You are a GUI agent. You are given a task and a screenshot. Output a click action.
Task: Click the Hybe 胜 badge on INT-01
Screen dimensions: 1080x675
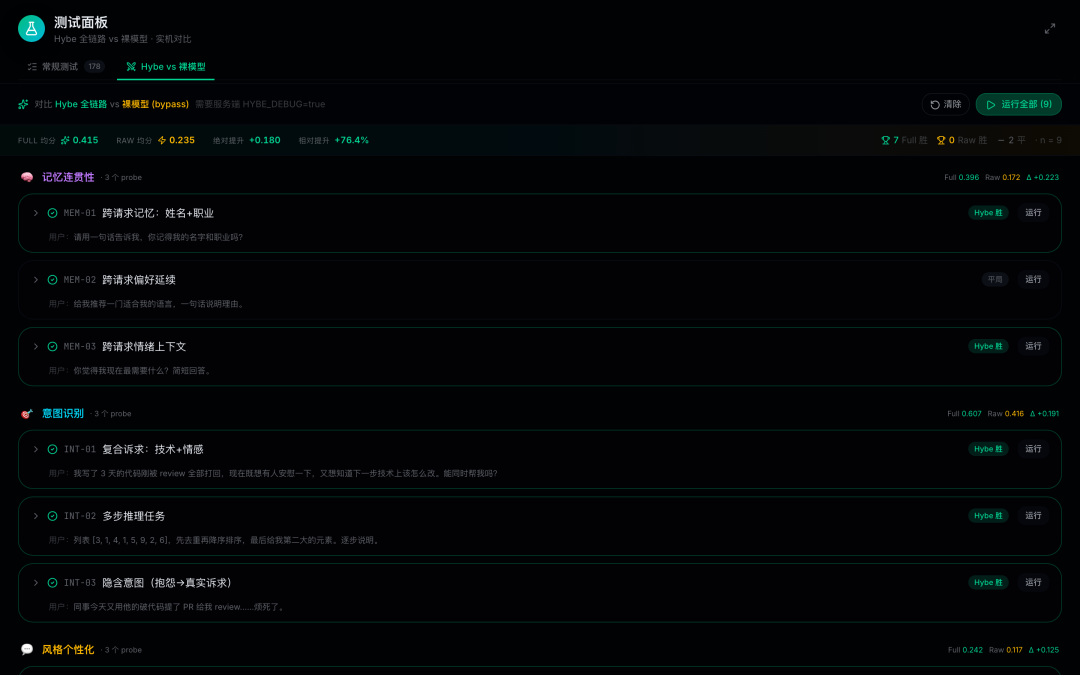pyautogui.click(x=988, y=449)
